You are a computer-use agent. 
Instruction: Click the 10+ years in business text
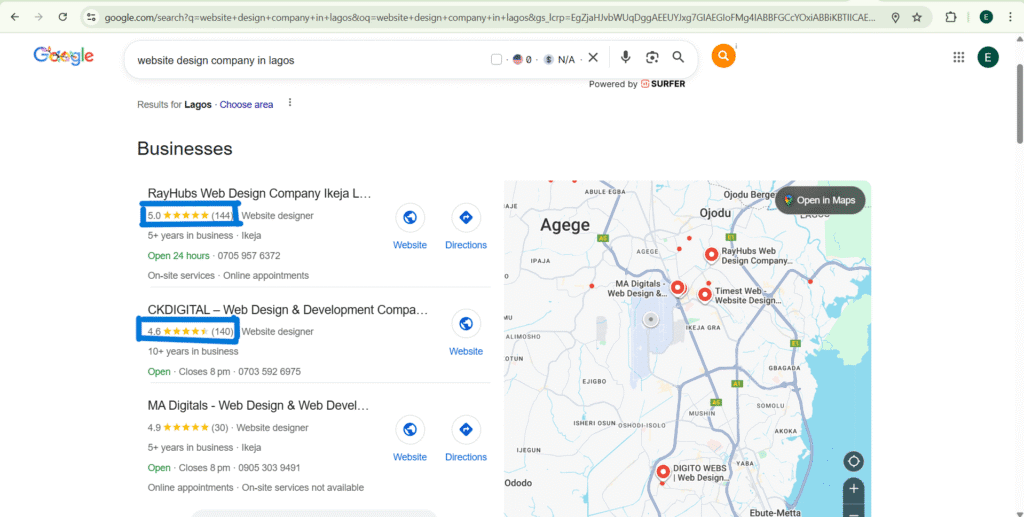(x=193, y=351)
